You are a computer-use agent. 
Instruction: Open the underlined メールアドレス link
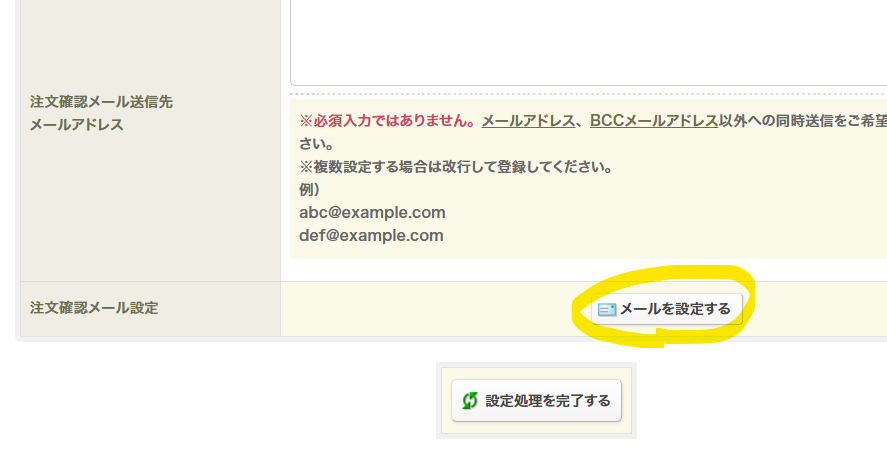pos(528,122)
